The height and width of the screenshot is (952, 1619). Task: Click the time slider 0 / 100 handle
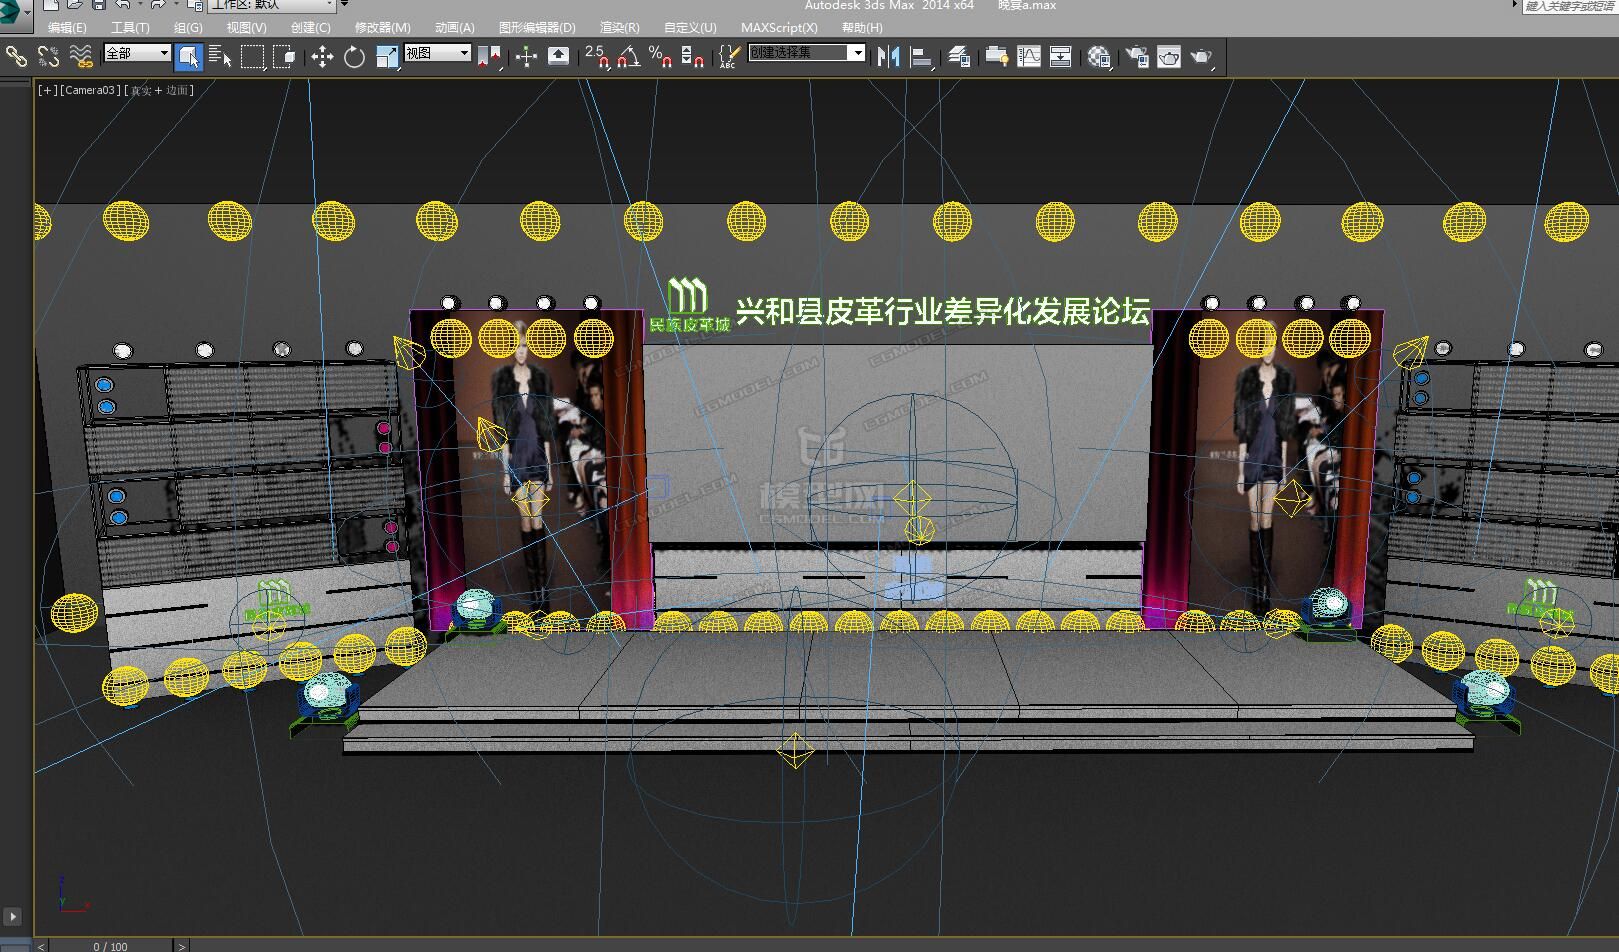pyautogui.click(x=111, y=946)
